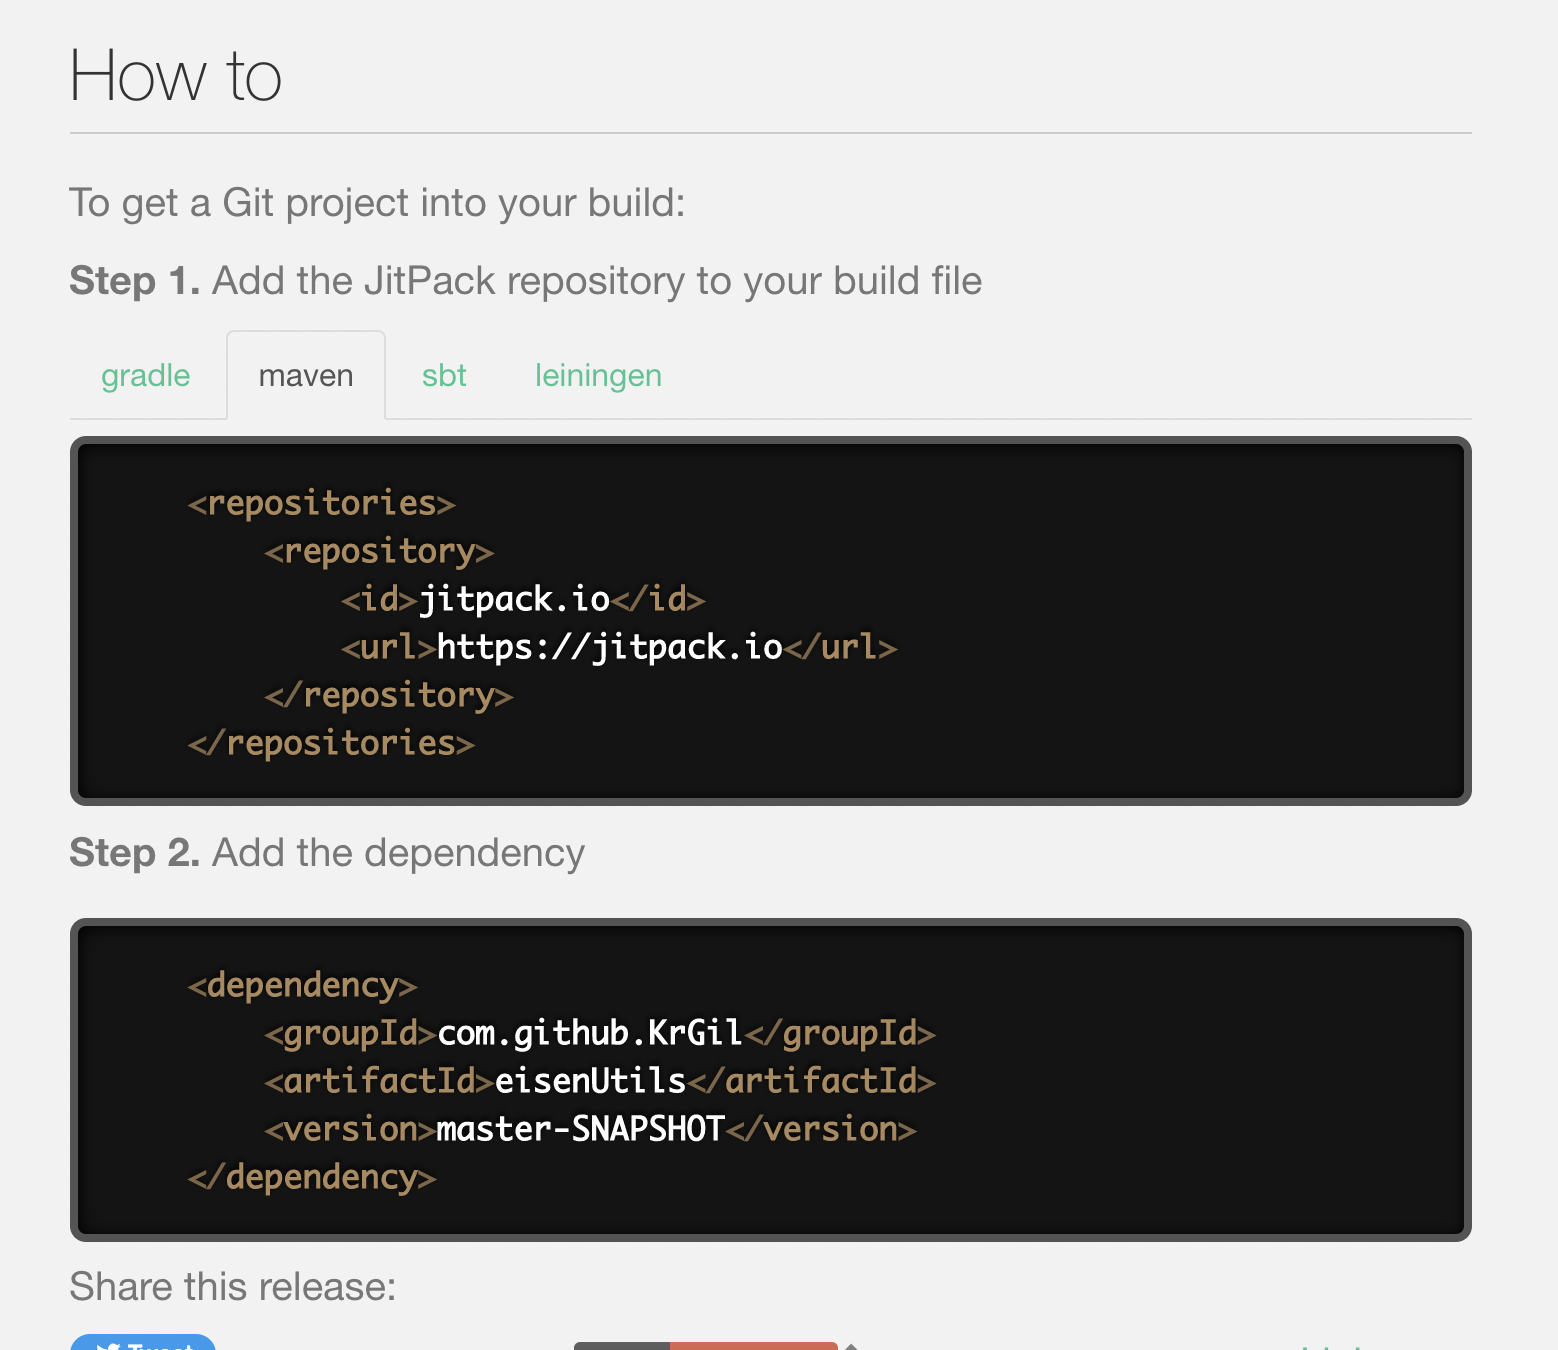Click the closing </dependency> tag line
1558x1350 pixels.
[x=312, y=1177]
